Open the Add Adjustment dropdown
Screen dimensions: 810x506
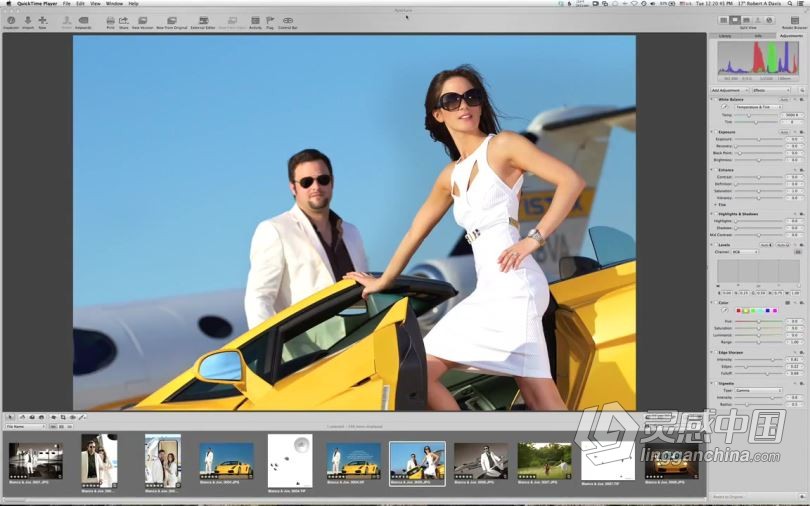(729, 90)
